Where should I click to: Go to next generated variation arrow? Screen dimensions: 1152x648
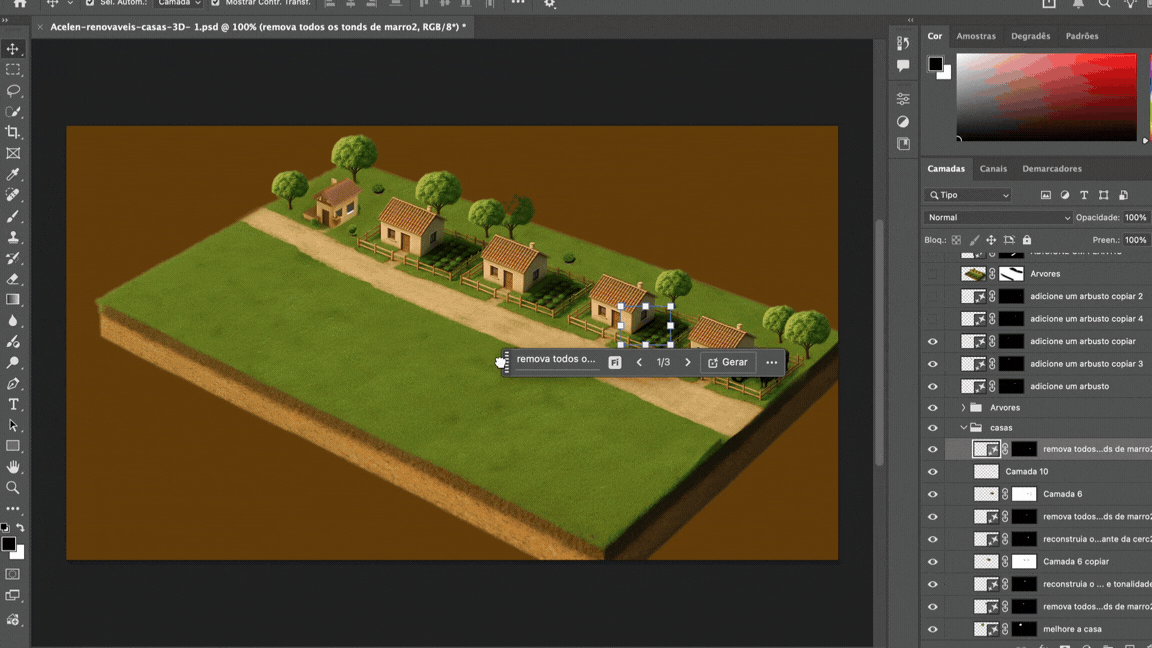(687, 362)
